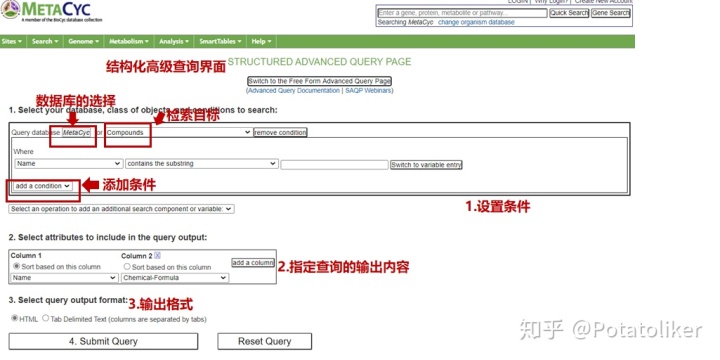Click the MetaCyc query database selector
Screen dimensions: 720x360
(x=77, y=132)
